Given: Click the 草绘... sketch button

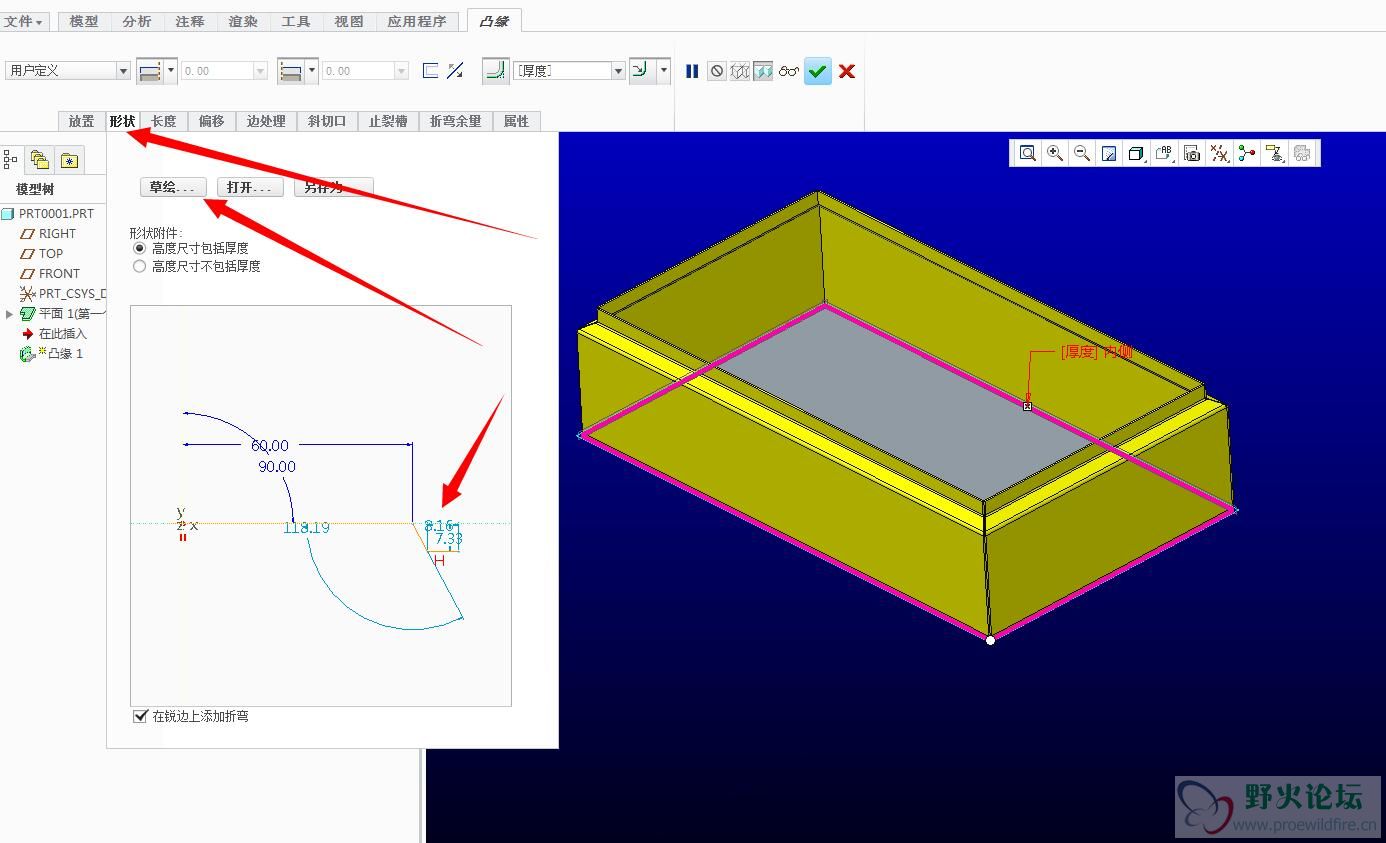Looking at the screenshot, I should [x=173, y=187].
